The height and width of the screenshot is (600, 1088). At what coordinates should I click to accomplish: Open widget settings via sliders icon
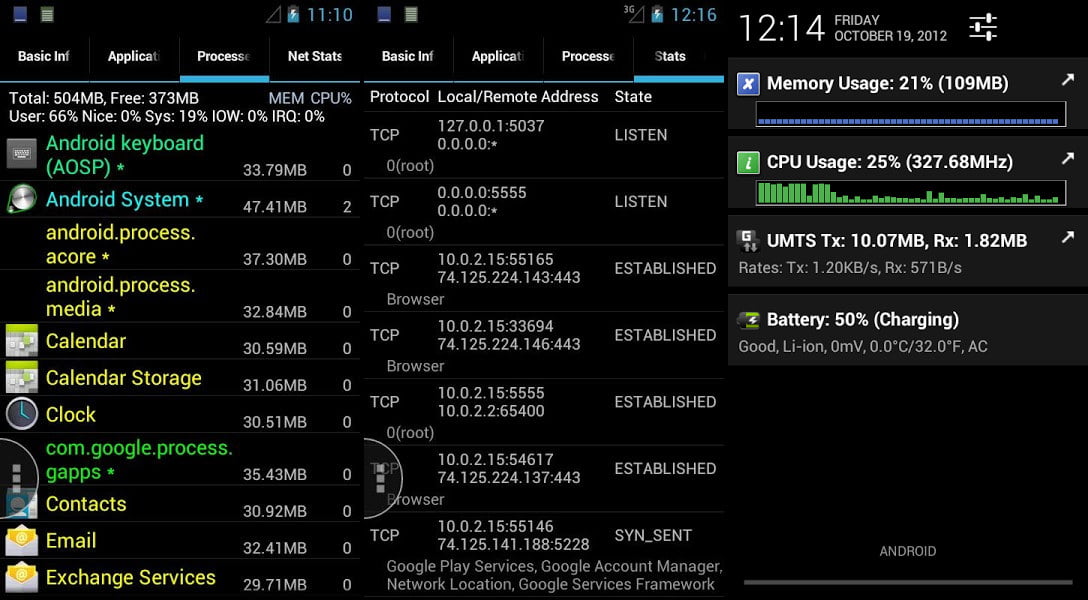[982, 27]
